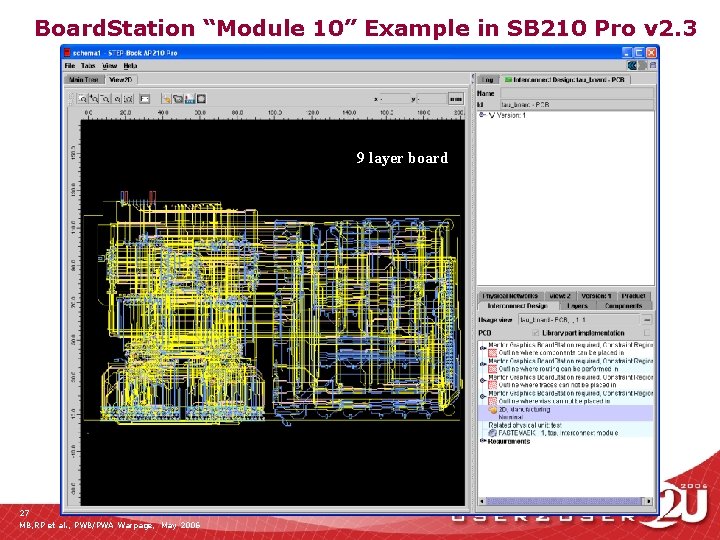
Task: Expand the 'traces can not be placed in' row
Action: click(483, 381)
